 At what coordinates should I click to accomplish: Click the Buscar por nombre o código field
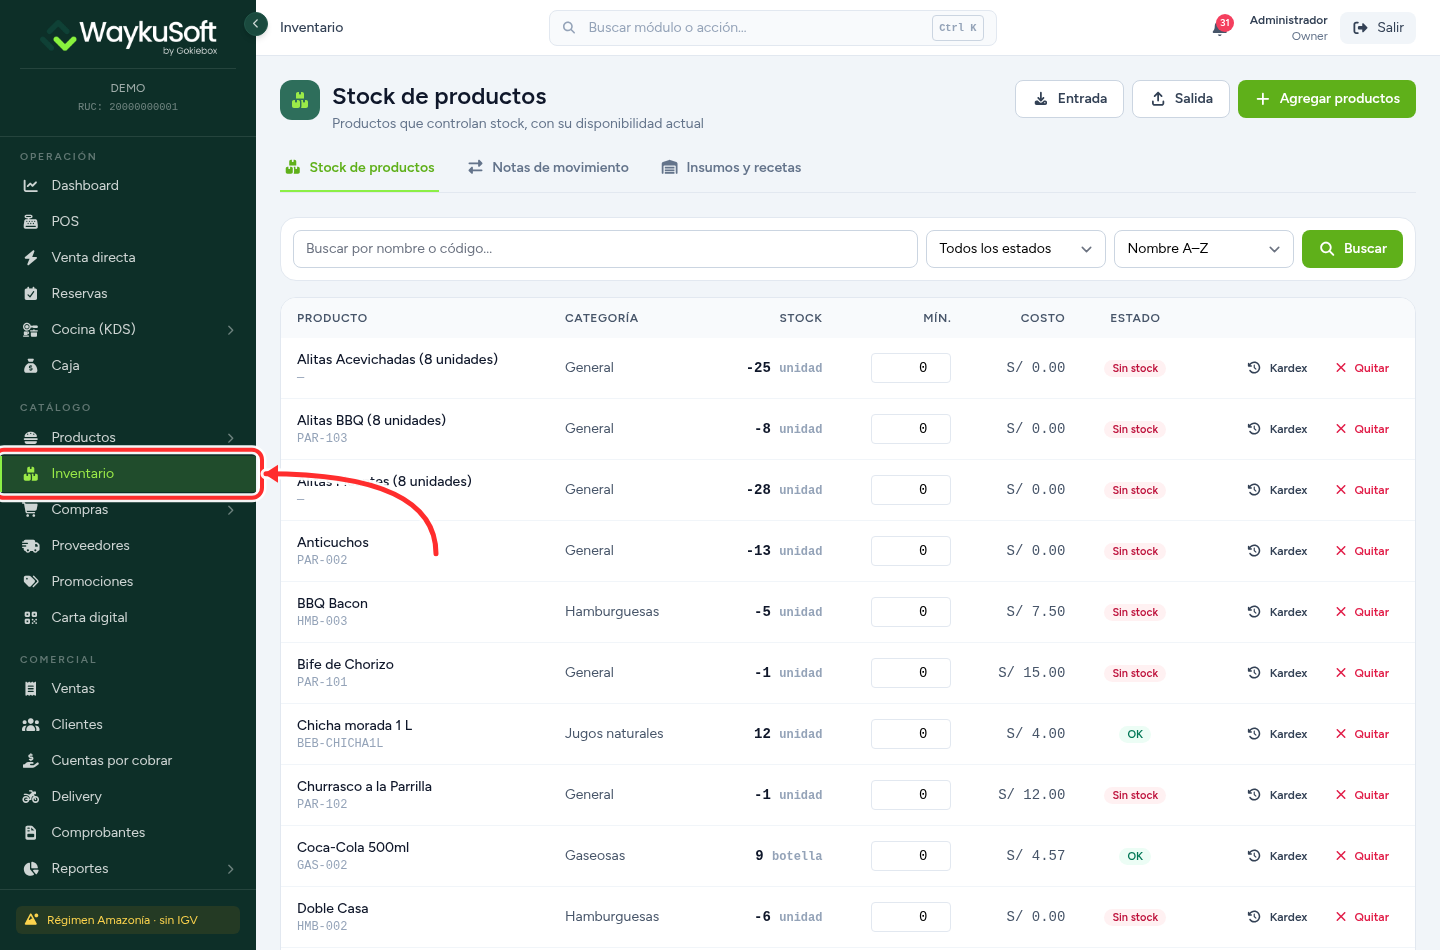[605, 249]
